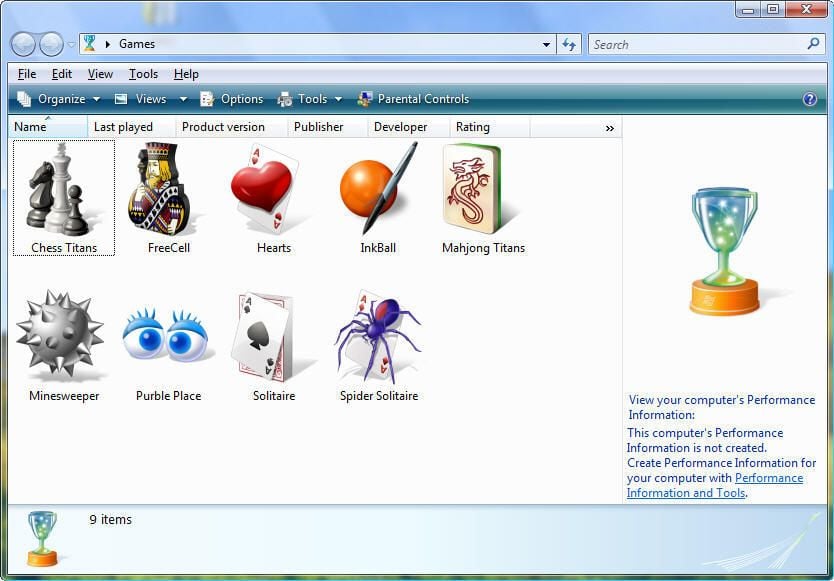Expand the breadcrumb arrow before Games
The width and height of the screenshot is (834, 581).
(x=108, y=44)
